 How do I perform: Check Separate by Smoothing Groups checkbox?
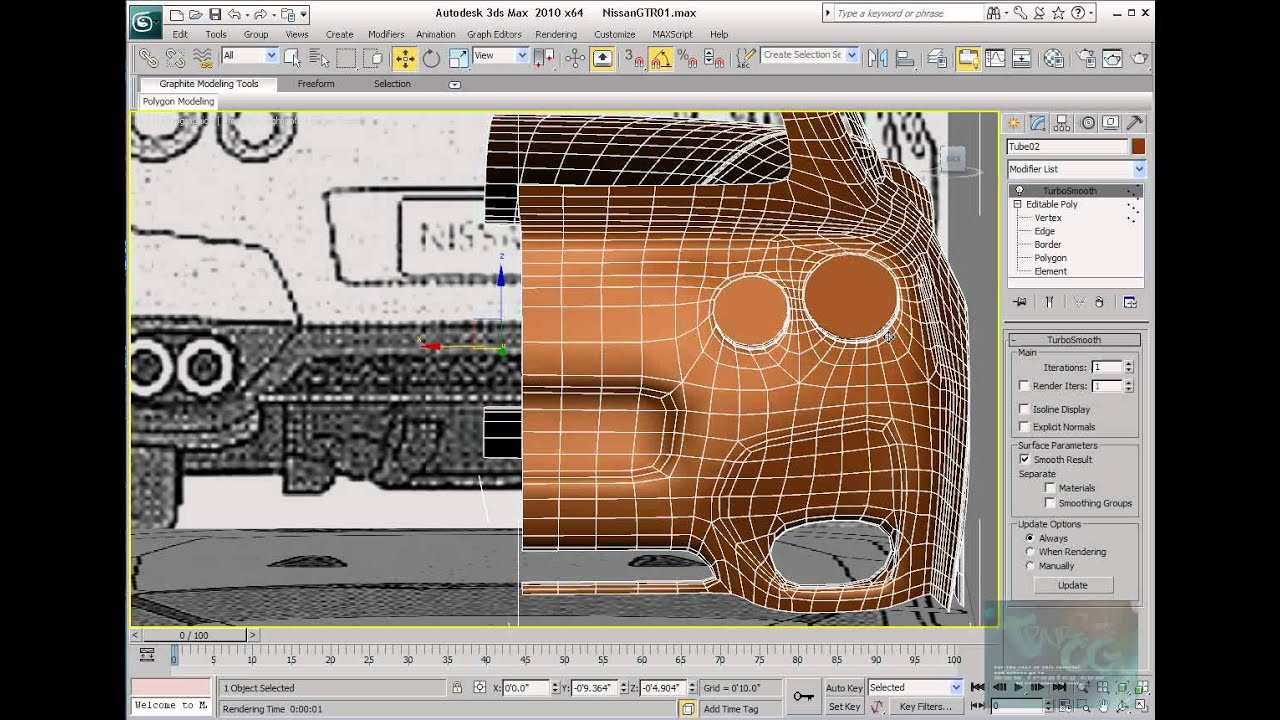coord(1050,503)
